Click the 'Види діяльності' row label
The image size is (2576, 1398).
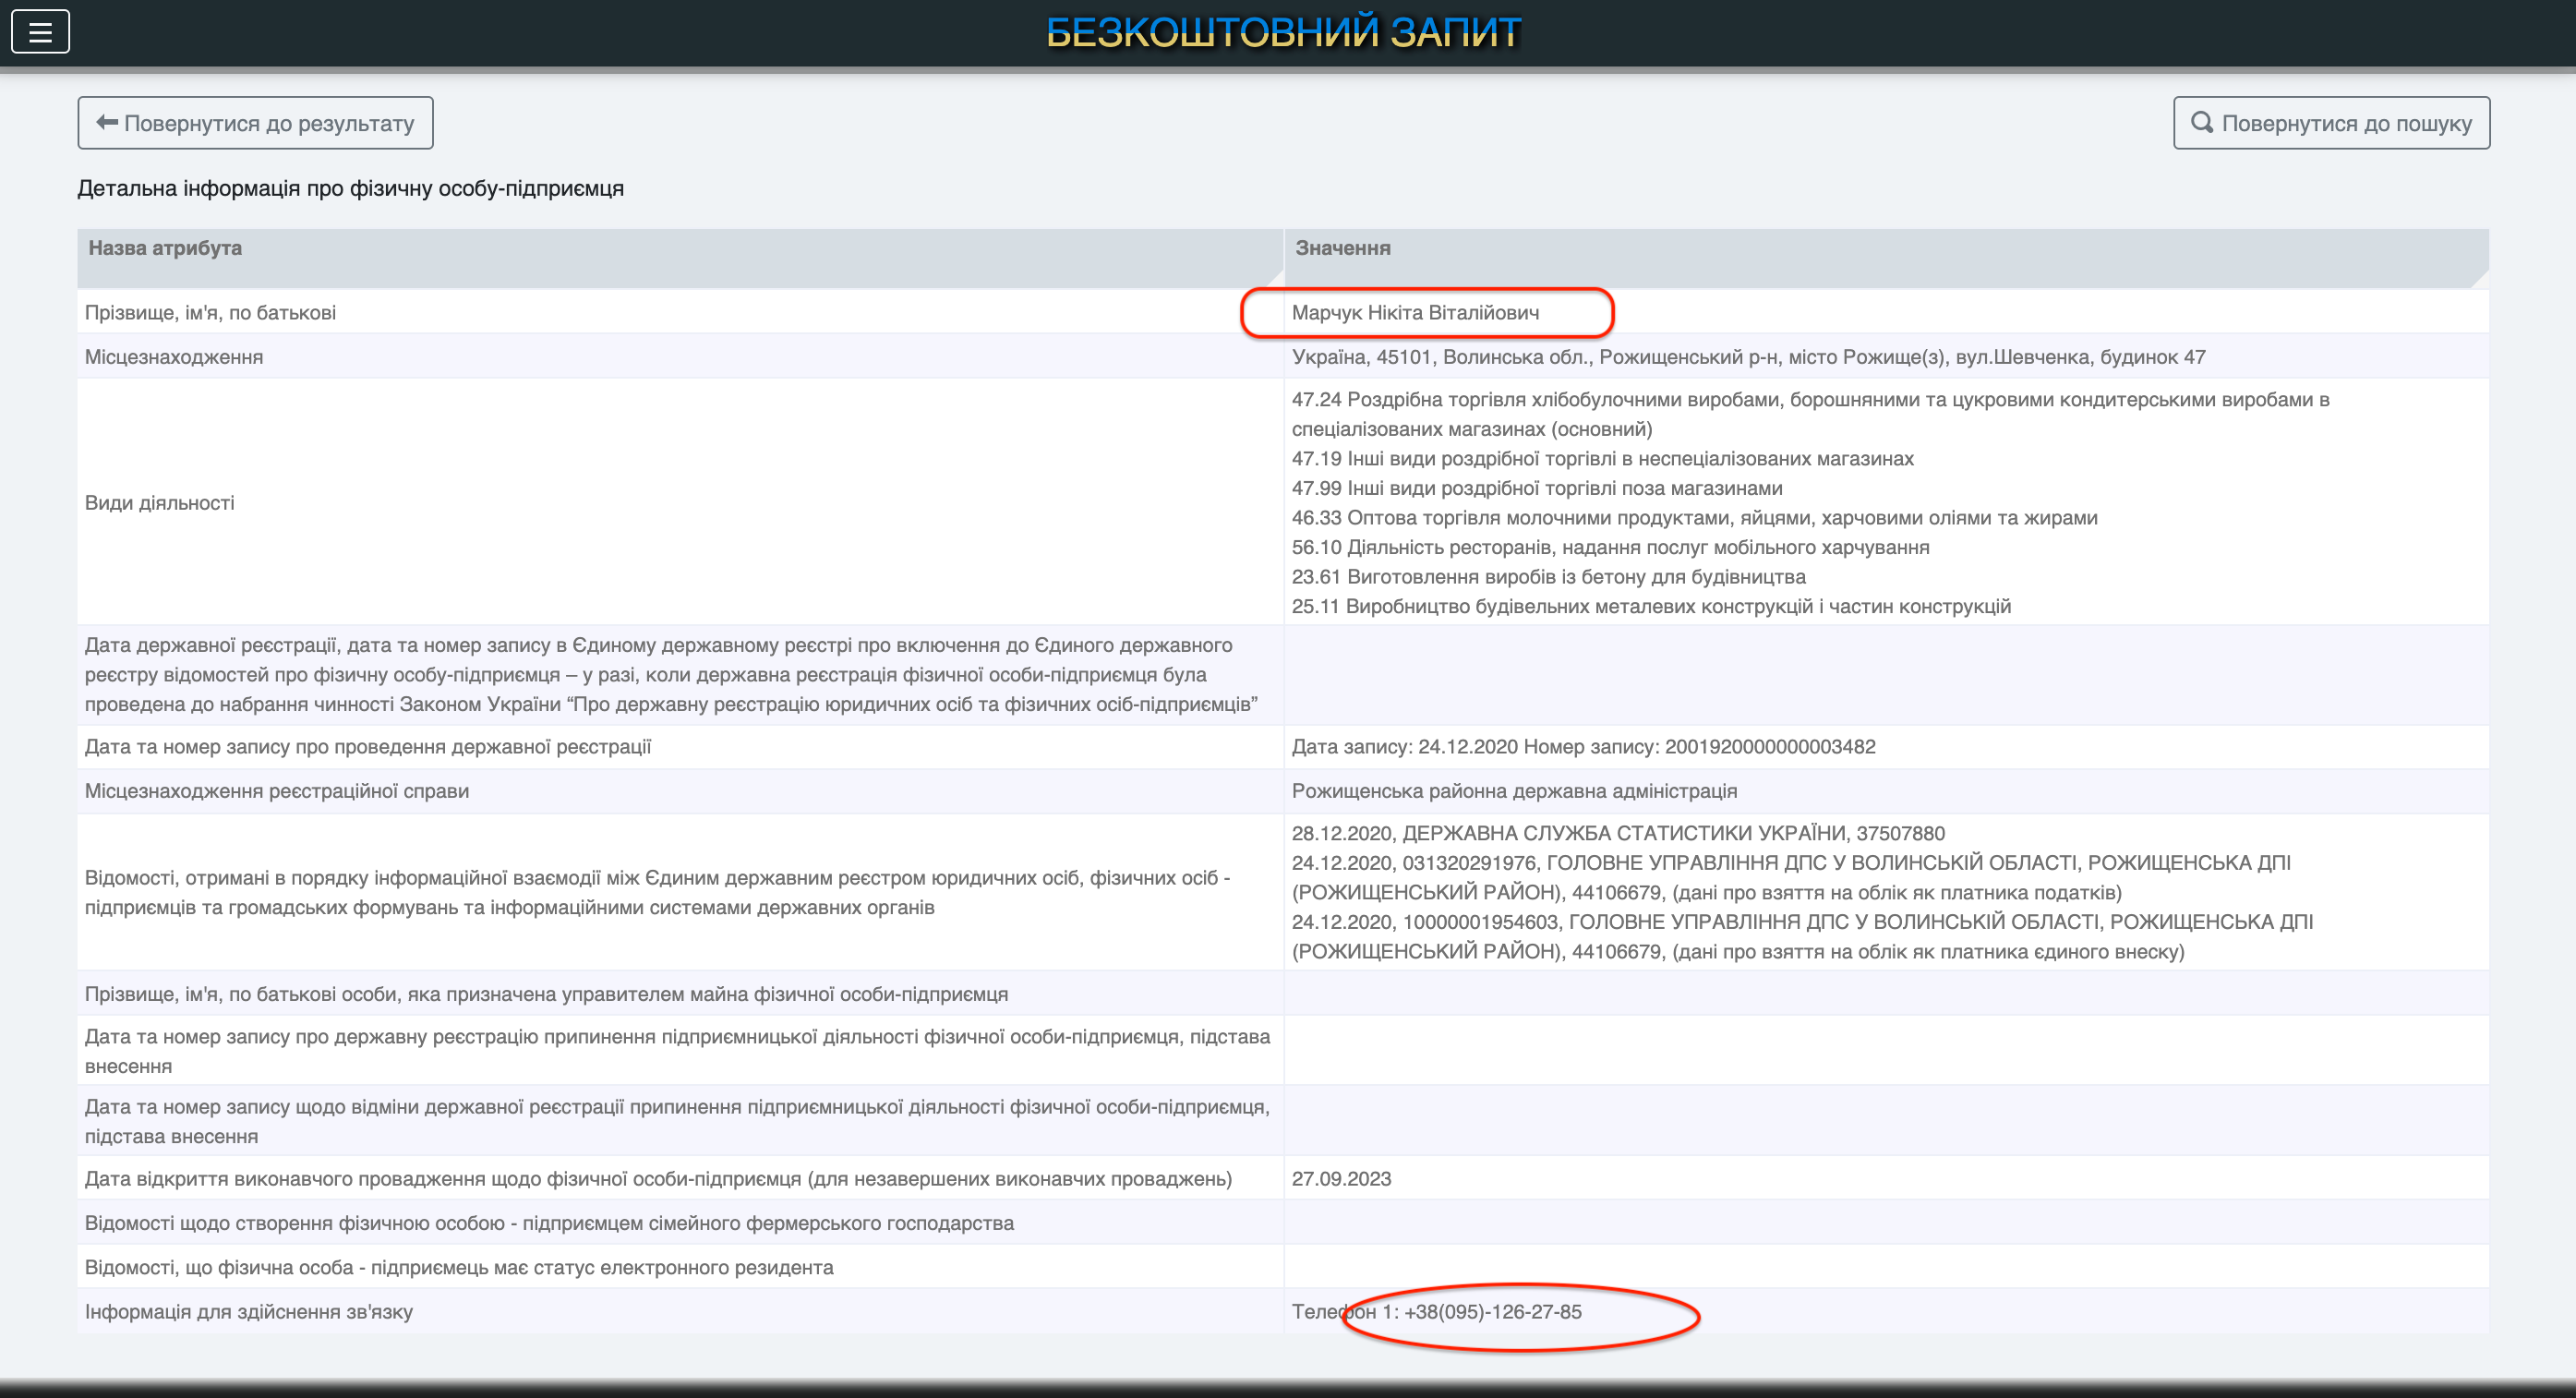pos(160,503)
